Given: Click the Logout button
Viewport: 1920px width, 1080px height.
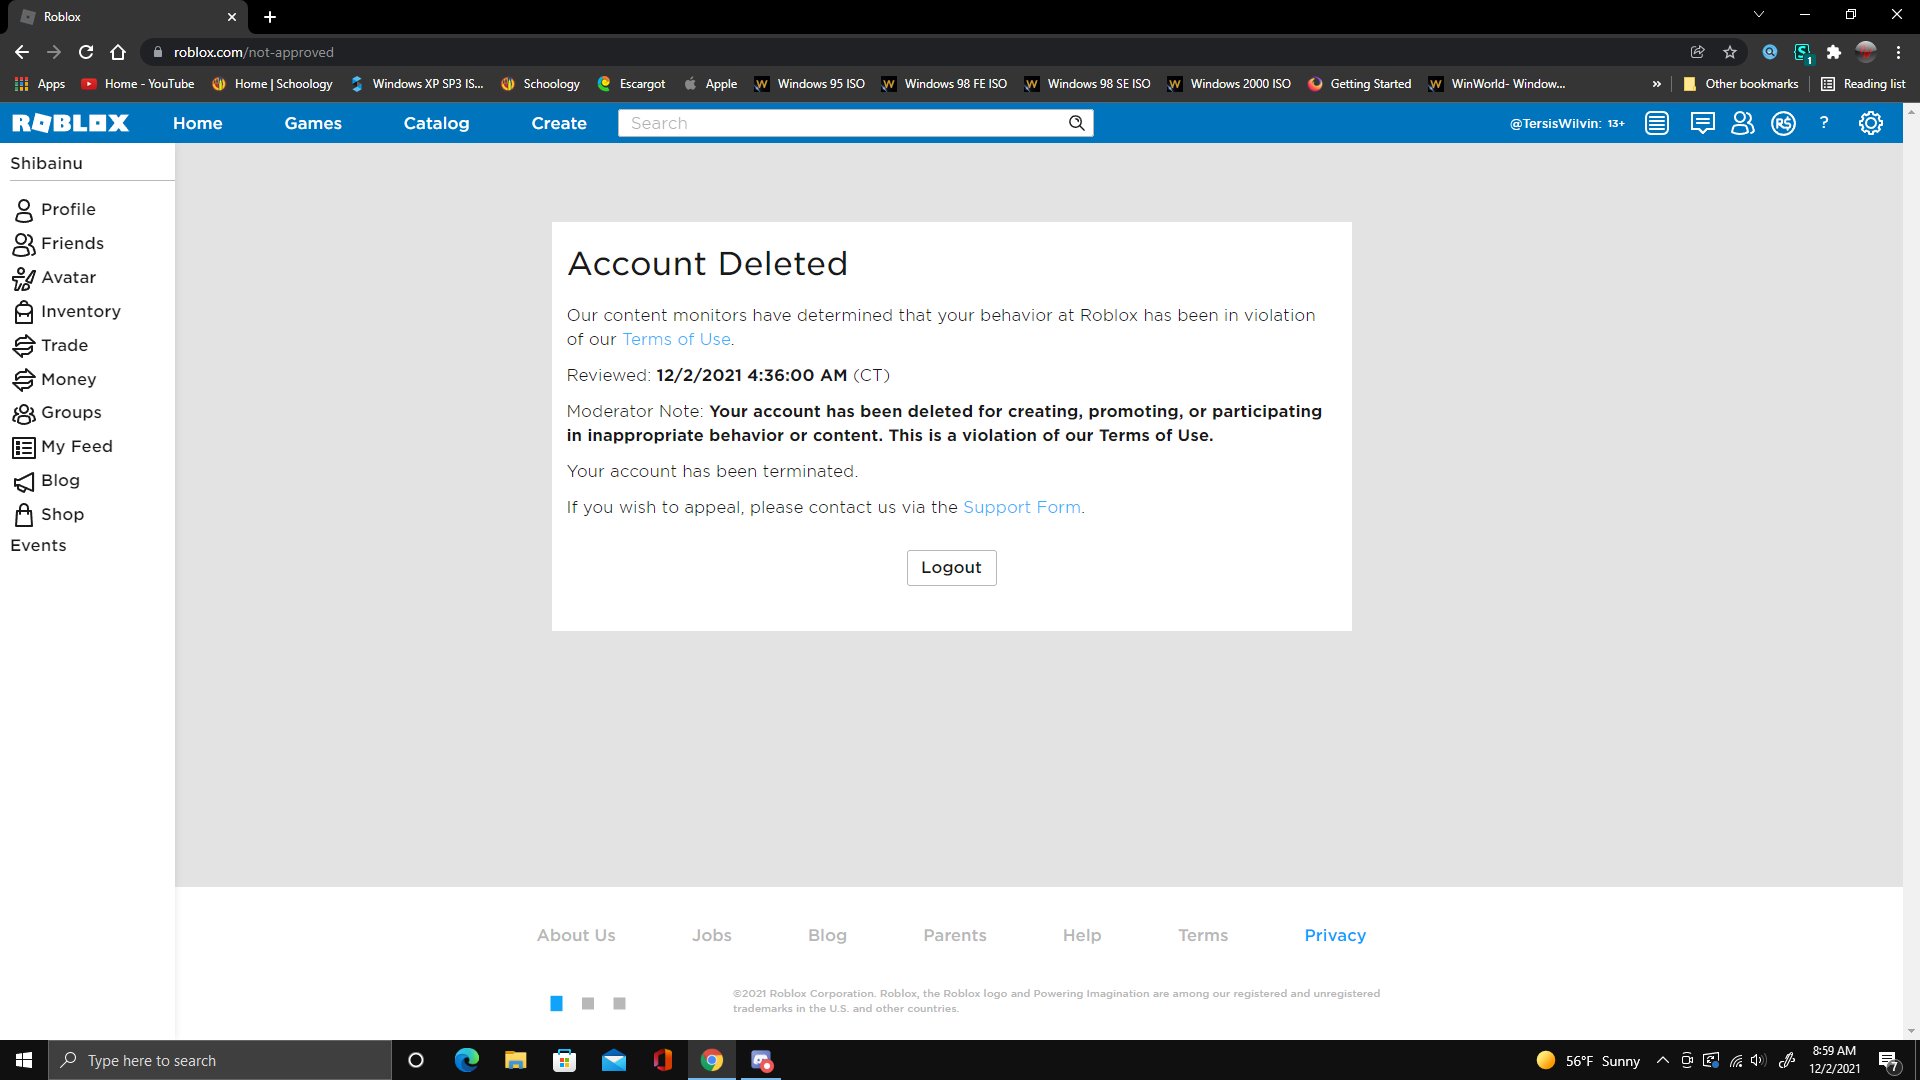Looking at the screenshot, I should (951, 567).
